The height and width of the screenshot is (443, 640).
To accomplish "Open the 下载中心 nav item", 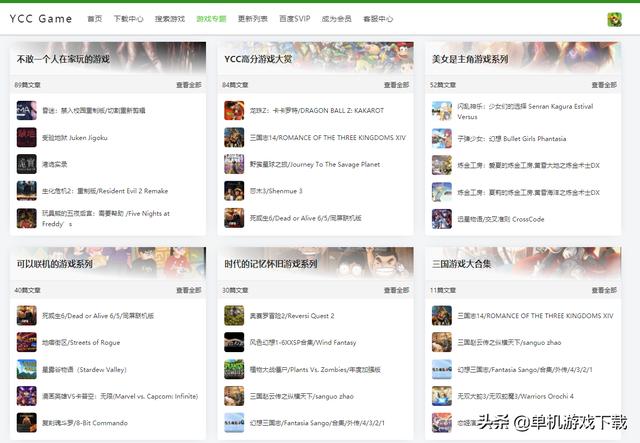I will [x=128, y=19].
